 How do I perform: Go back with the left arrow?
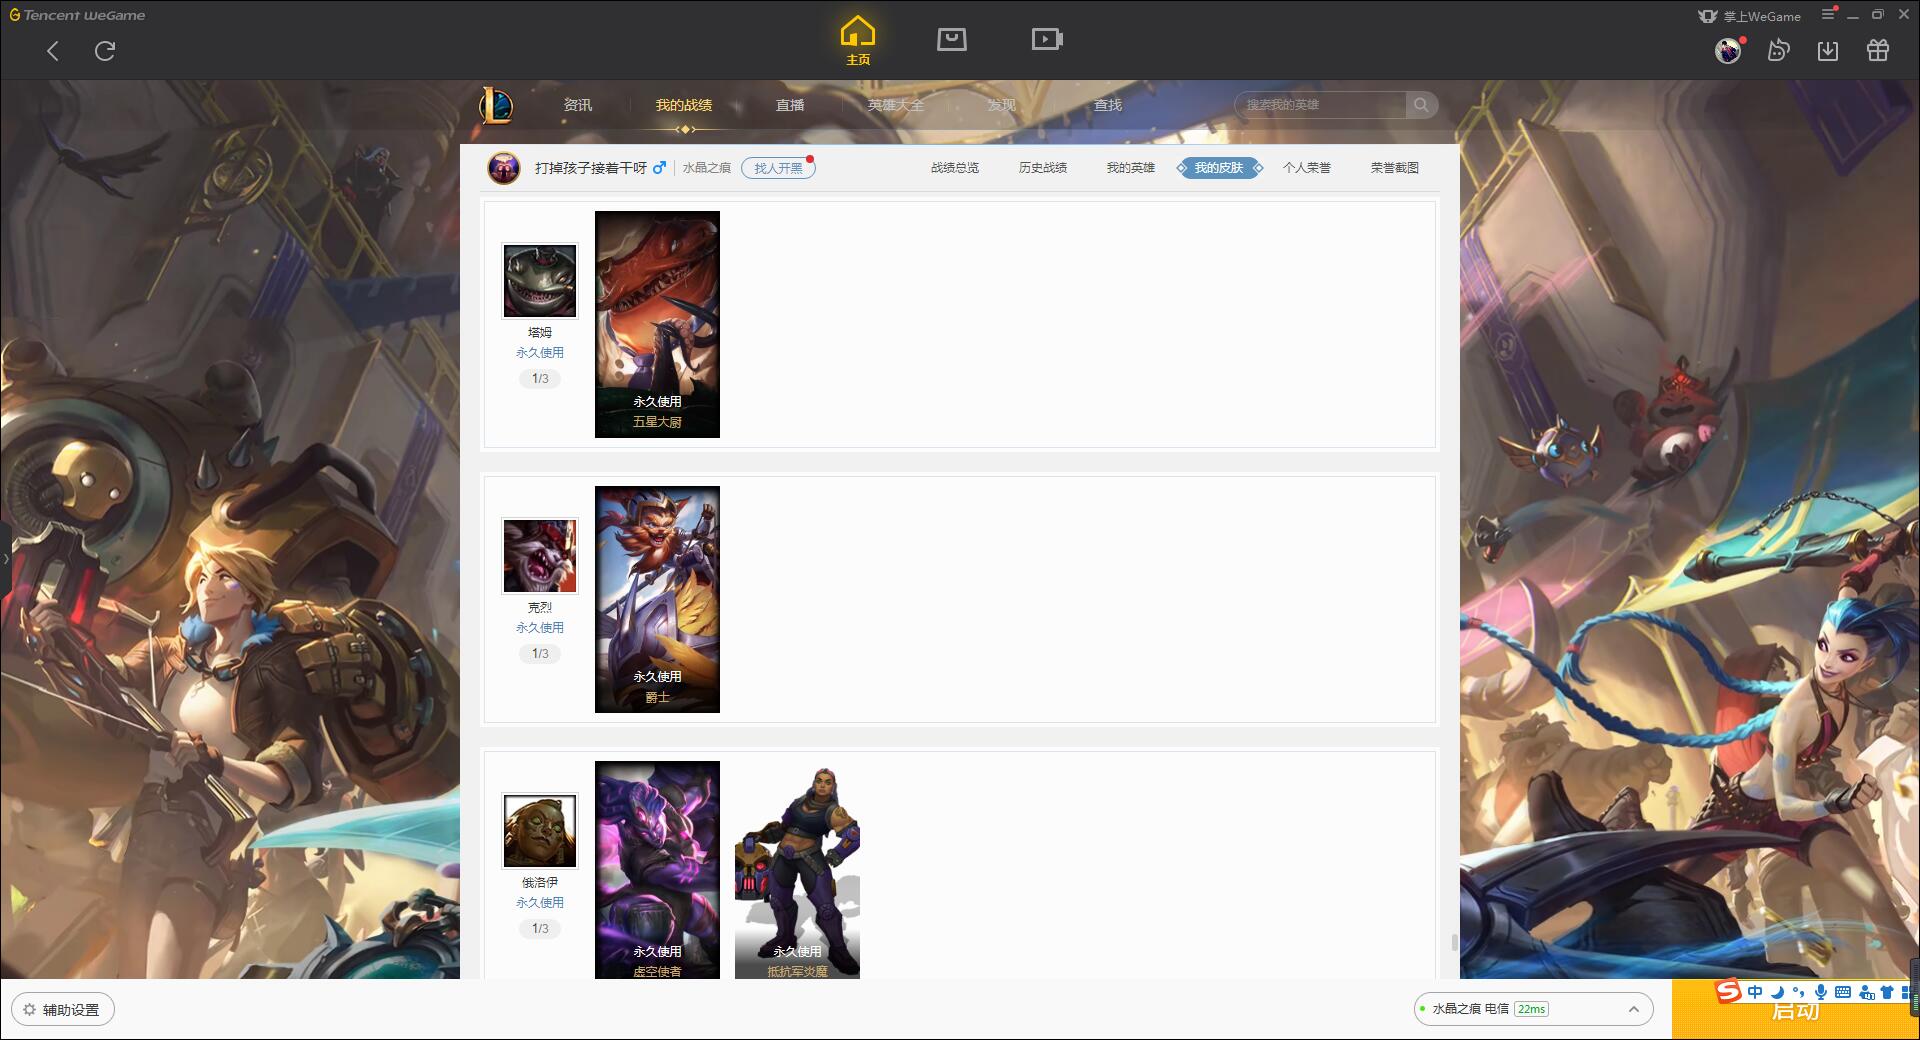(x=53, y=51)
